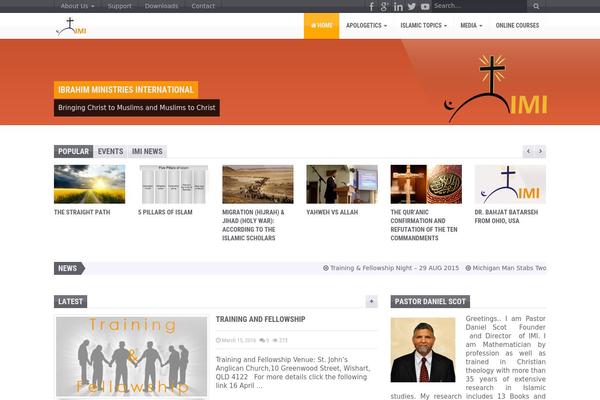Expand the Islamic Topics menu
600x400 pixels.
424,25
